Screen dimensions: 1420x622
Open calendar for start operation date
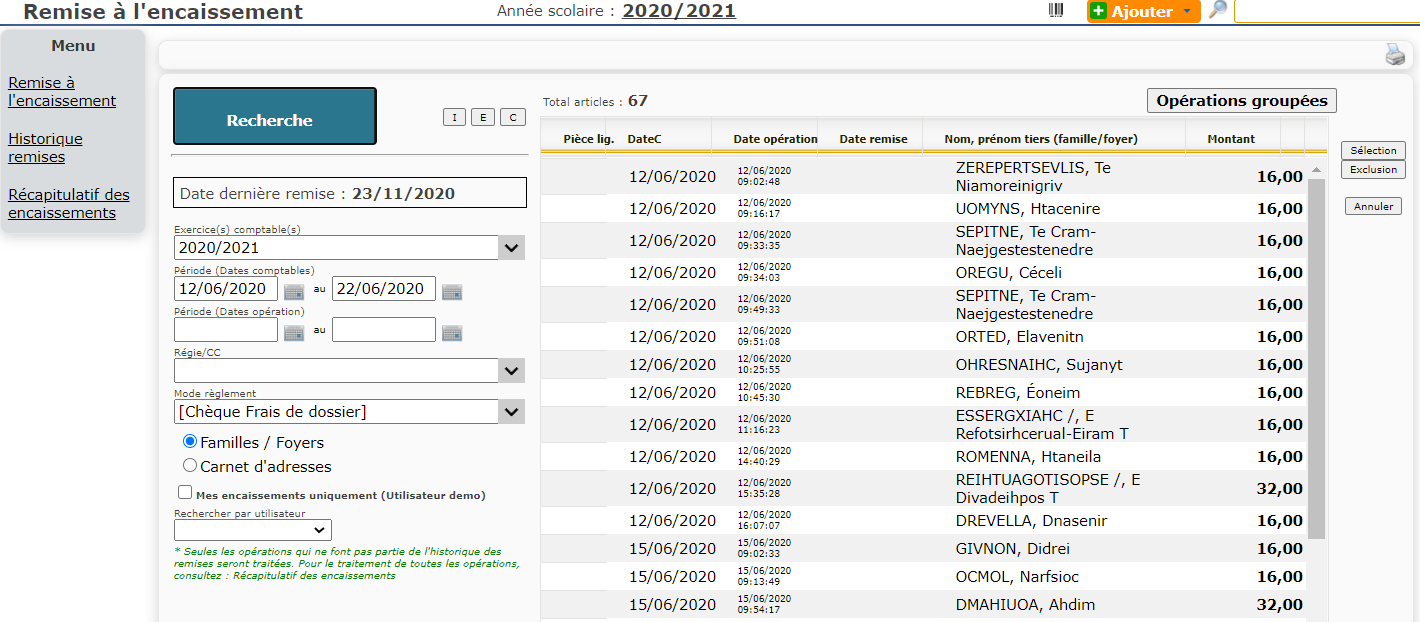[x=293, y=332]
